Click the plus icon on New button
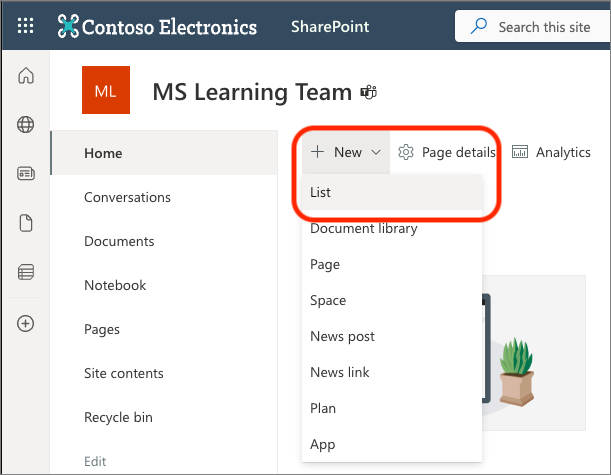The height and width of the screenshot is (475, 611). click(318, 152)
